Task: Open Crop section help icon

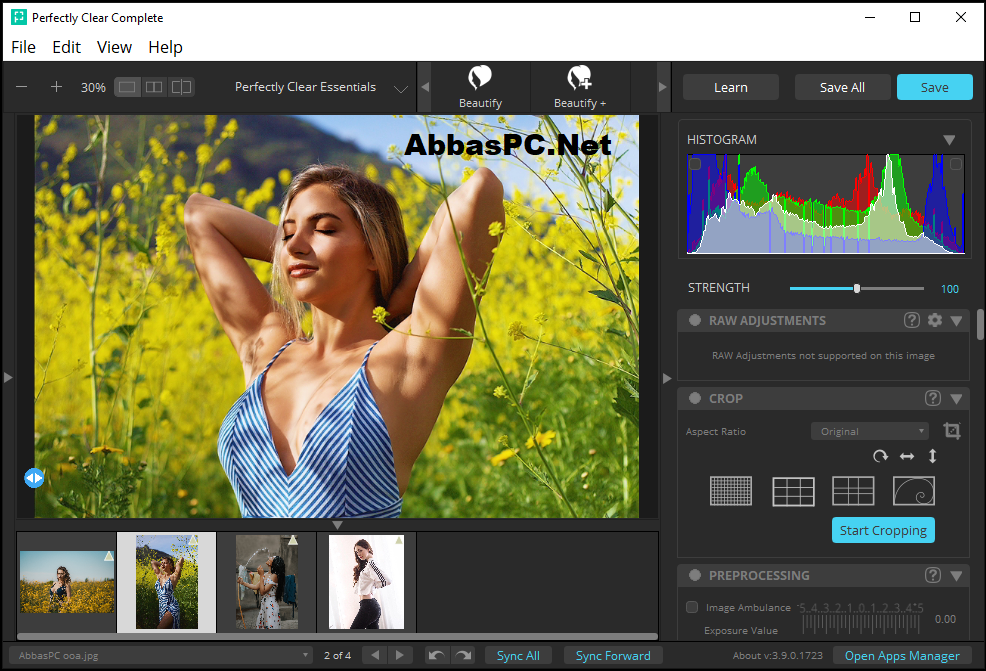Action: coord(933,398)
